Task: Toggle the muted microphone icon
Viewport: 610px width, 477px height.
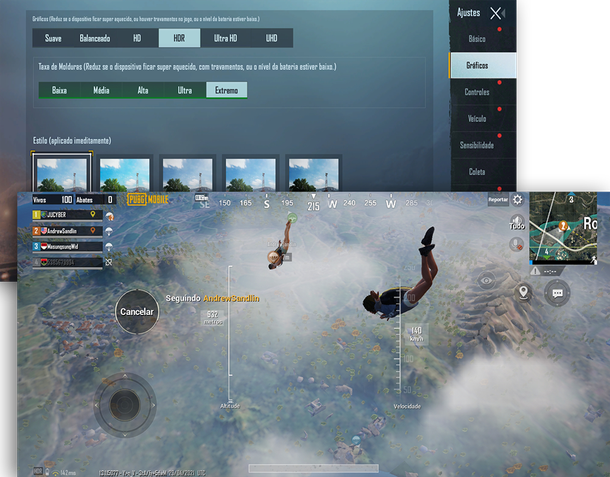Action: click(517, 245)
